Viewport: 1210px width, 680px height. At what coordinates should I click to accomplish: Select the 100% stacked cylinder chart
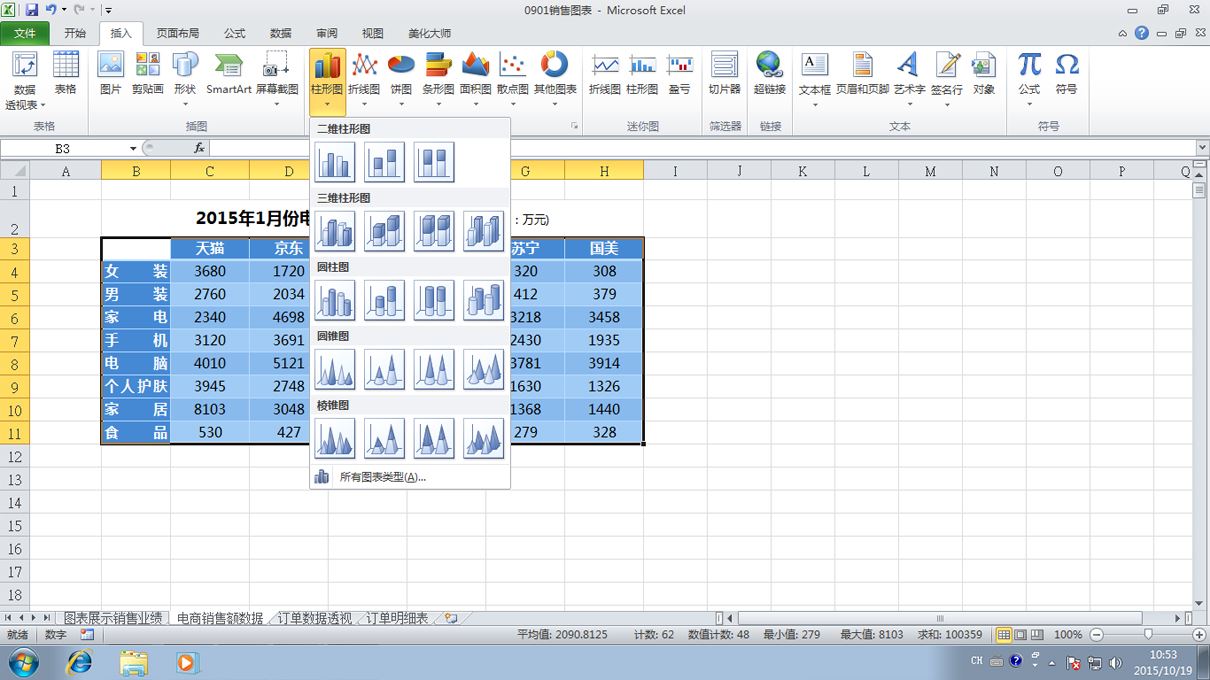(434, 300)
